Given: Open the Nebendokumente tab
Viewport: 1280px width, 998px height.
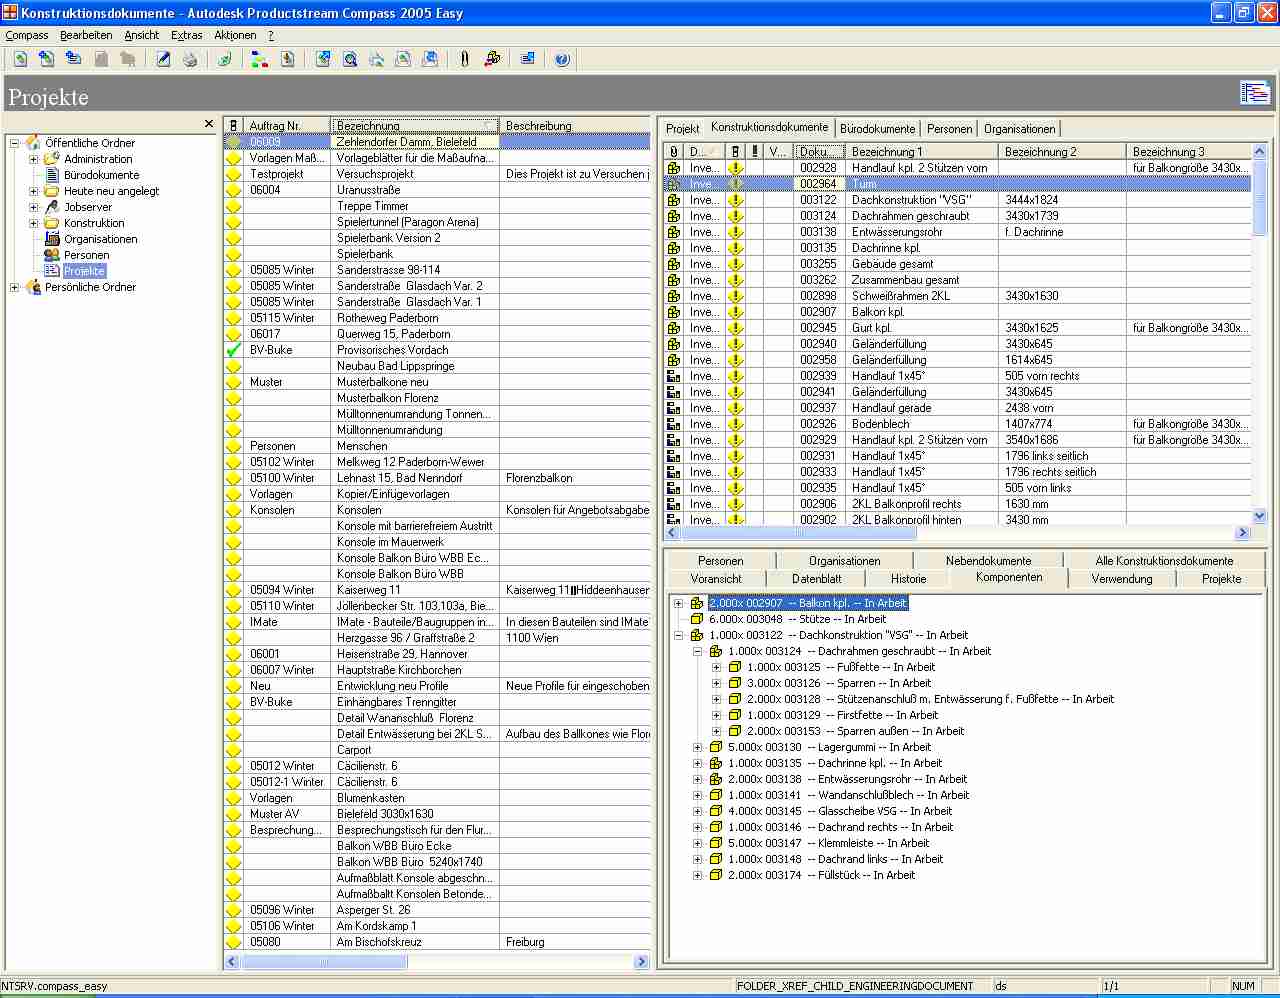Looking at the screenshot, I should tap(988, 561).
